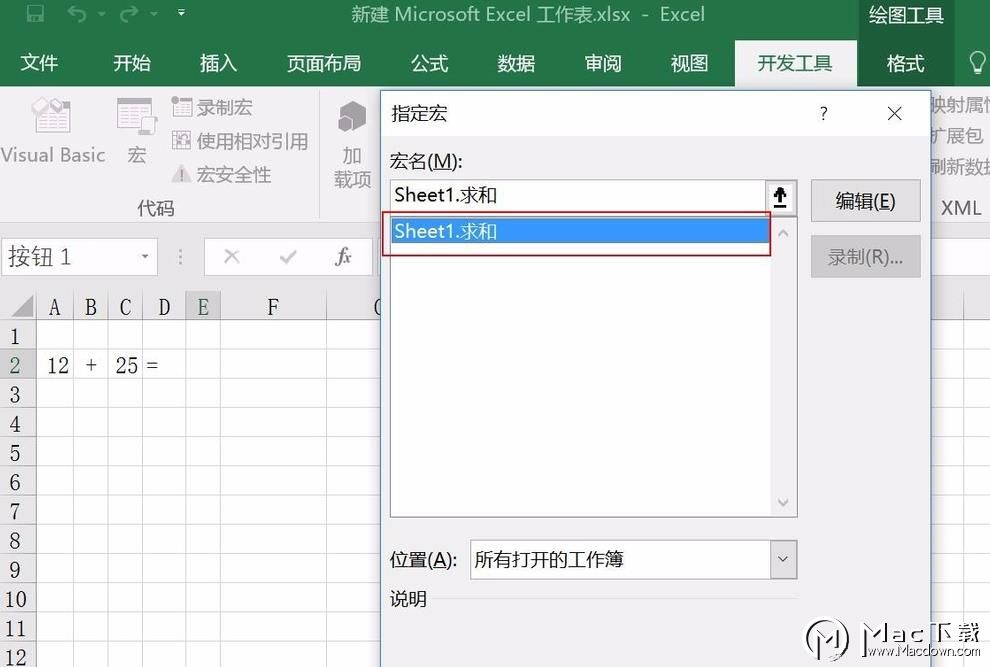Click the help question mark in 指定宏 dialog
The height and width of the screenshot is (667, 990).
(x=823, y=114)
